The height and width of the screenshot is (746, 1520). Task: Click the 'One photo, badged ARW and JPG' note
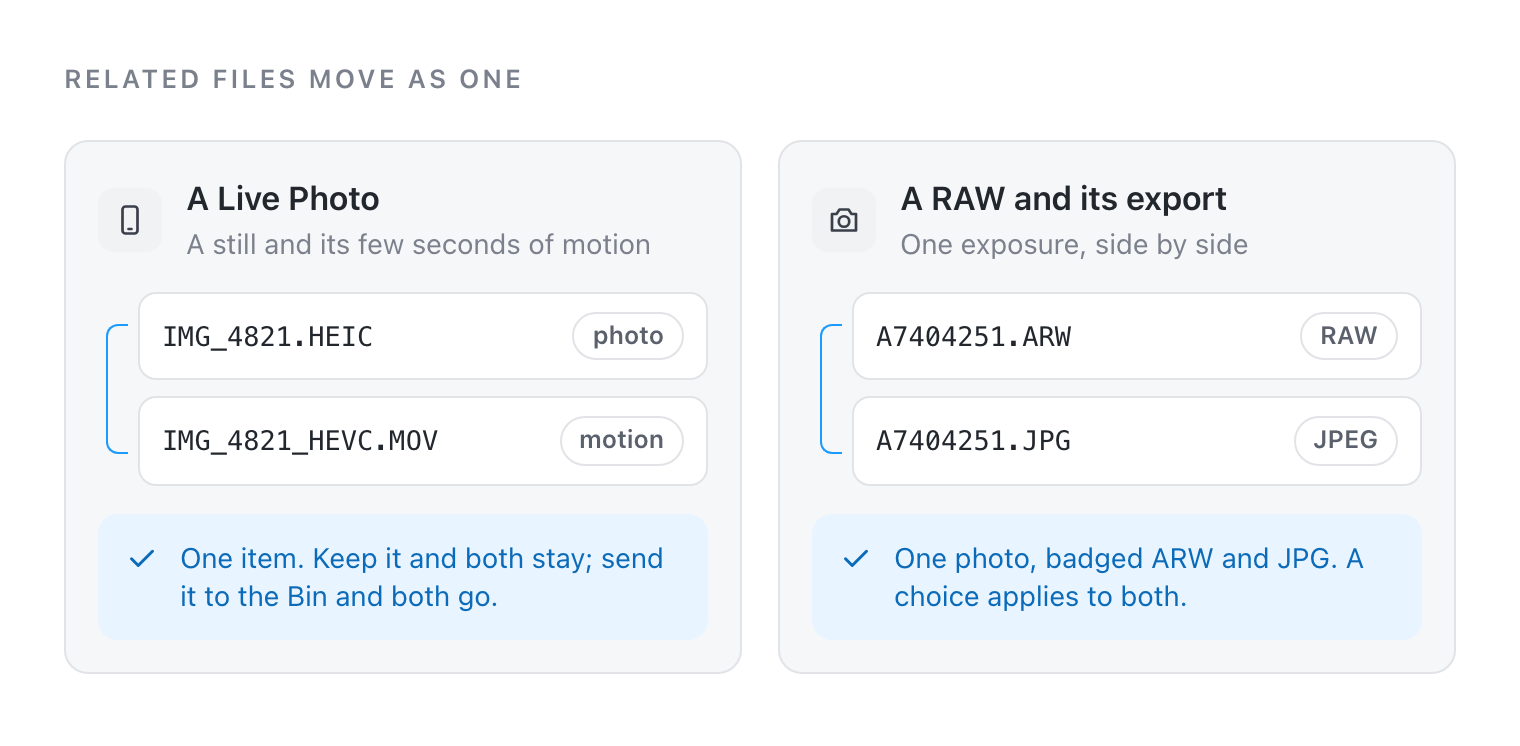coord(1117,577)
